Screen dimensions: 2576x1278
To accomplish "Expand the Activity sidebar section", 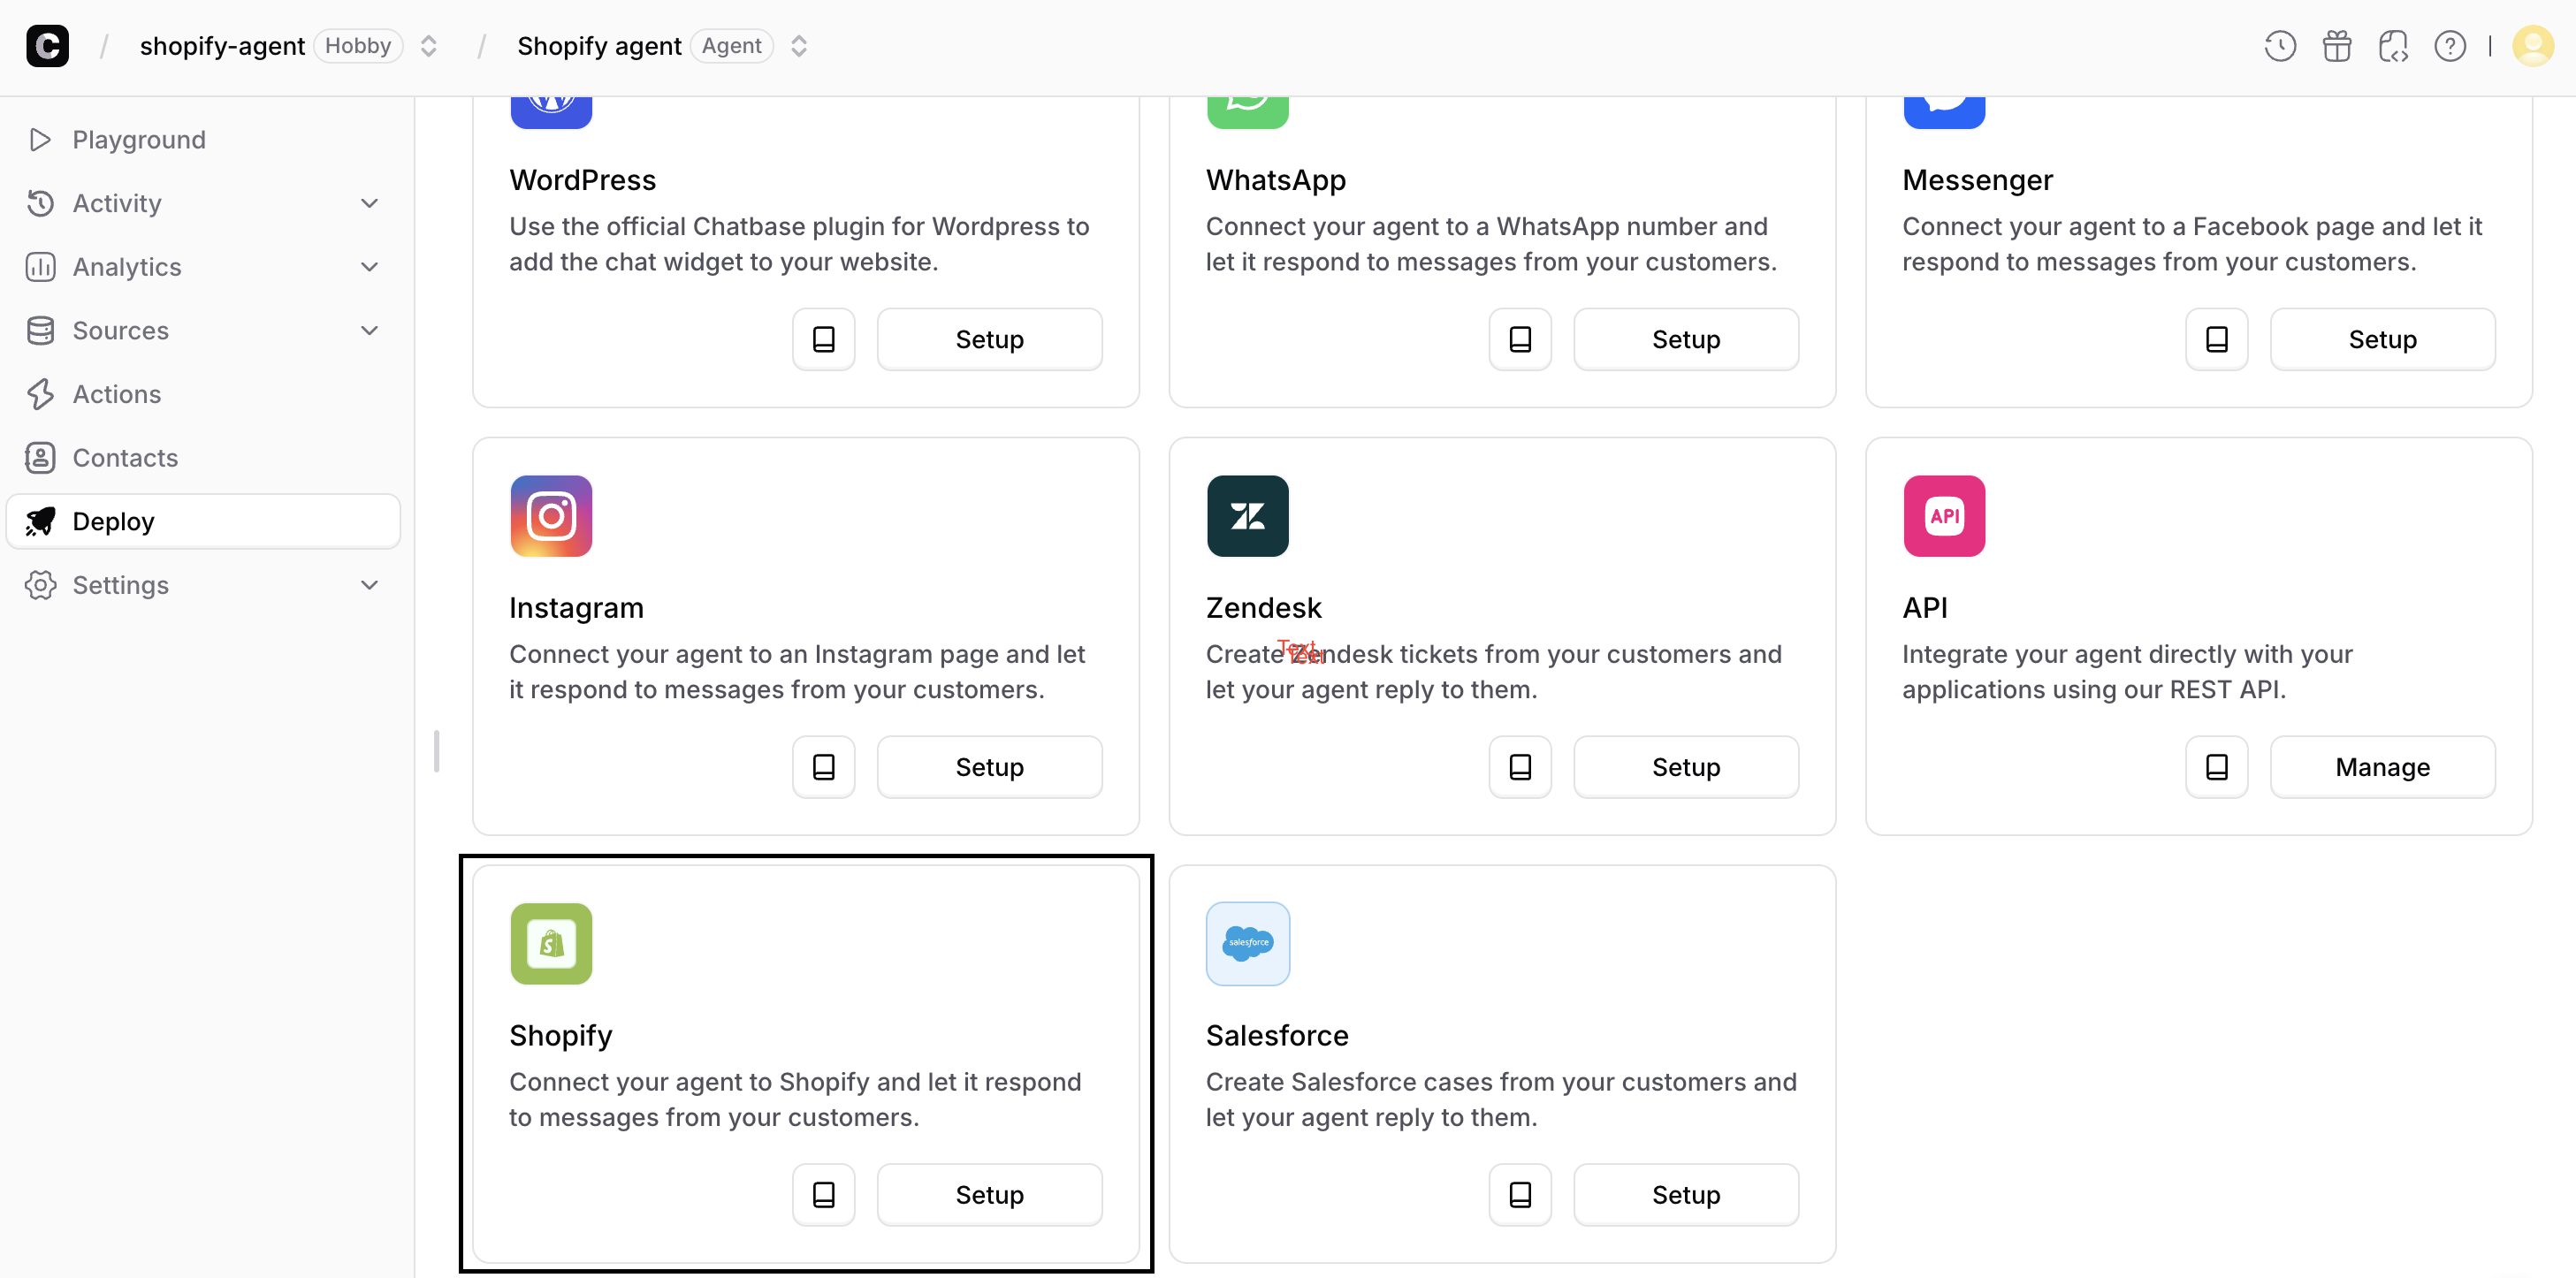I will [369, 203].
